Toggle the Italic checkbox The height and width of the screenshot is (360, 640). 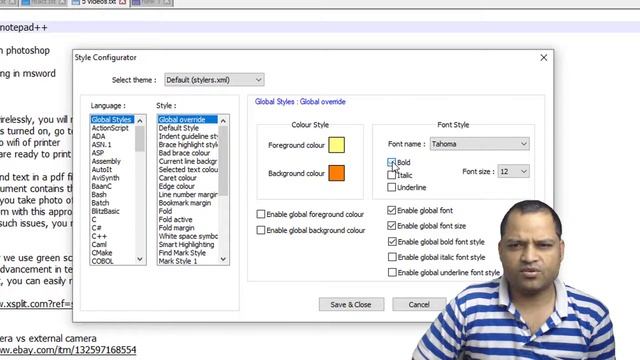click(391, 175)
